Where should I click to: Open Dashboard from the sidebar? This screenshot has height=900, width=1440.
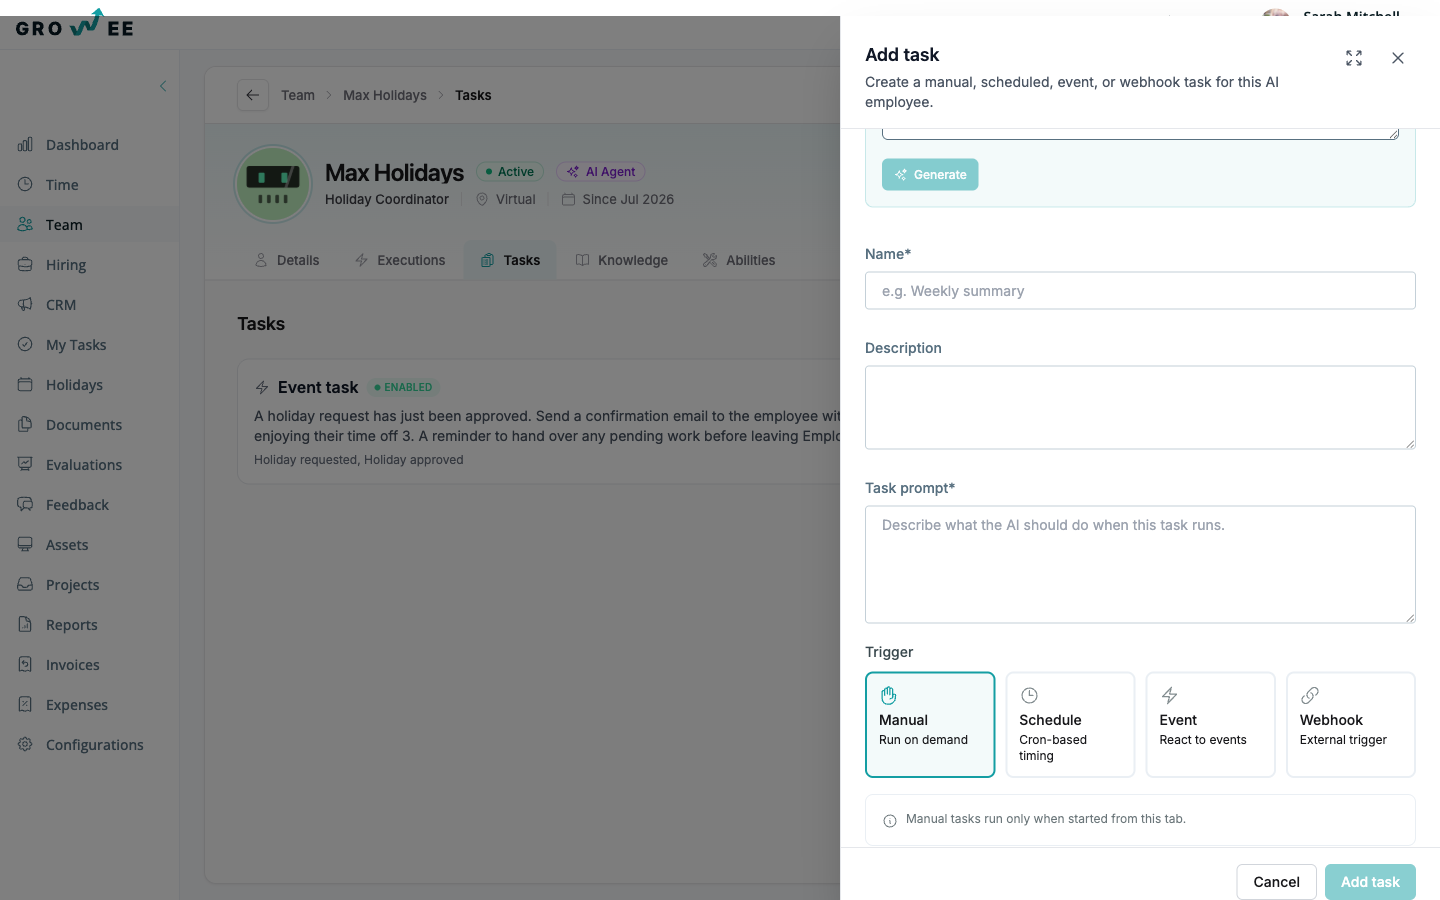point(82,145)
